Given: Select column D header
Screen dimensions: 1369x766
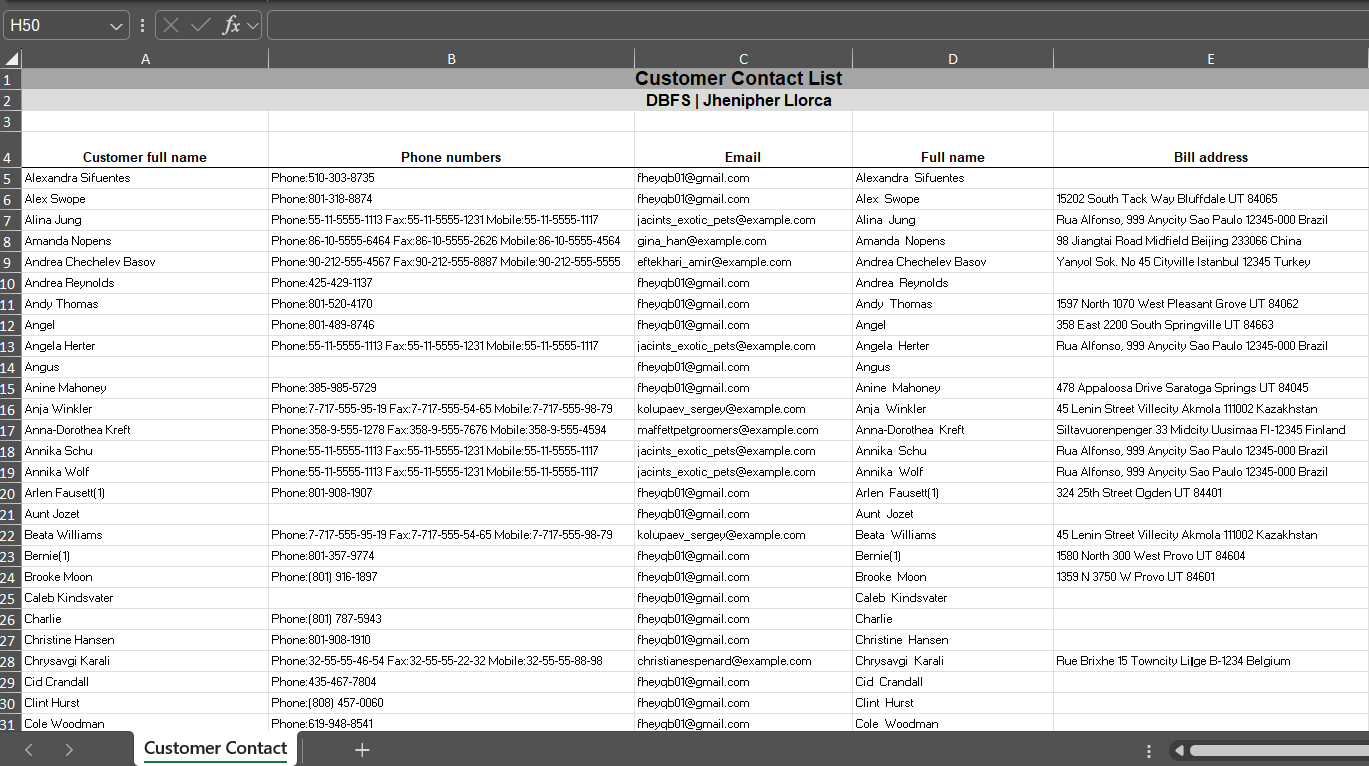Looking at the screenshot, I should (x=953, y=59).
